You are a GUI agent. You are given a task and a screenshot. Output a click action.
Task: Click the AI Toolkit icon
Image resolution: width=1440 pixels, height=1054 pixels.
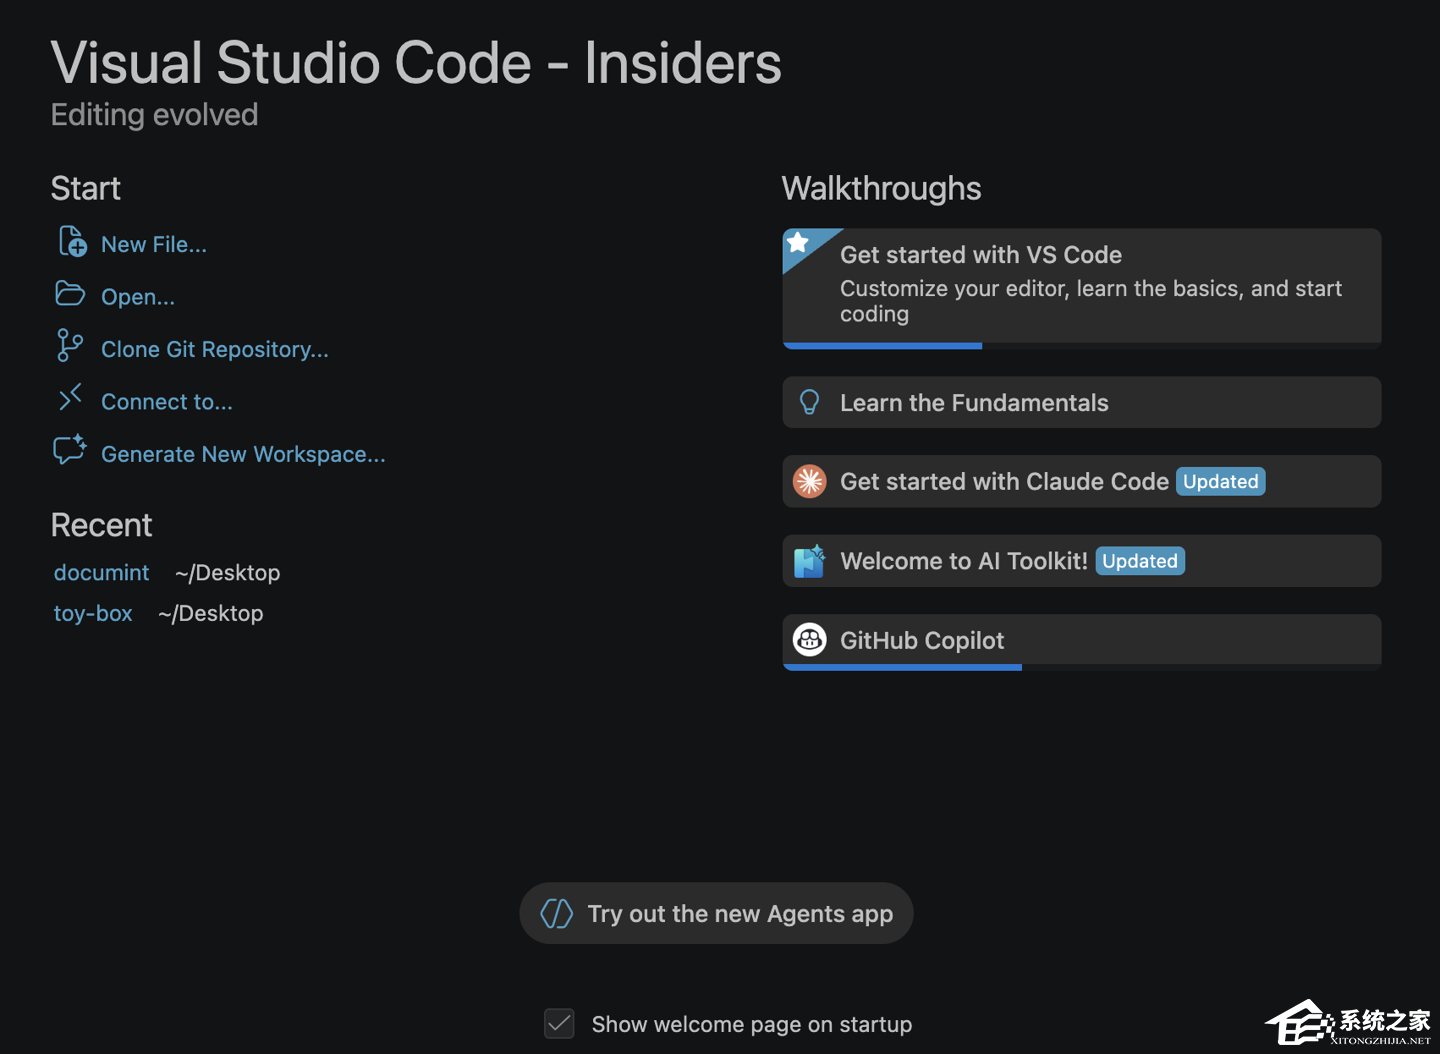(809, 561)
